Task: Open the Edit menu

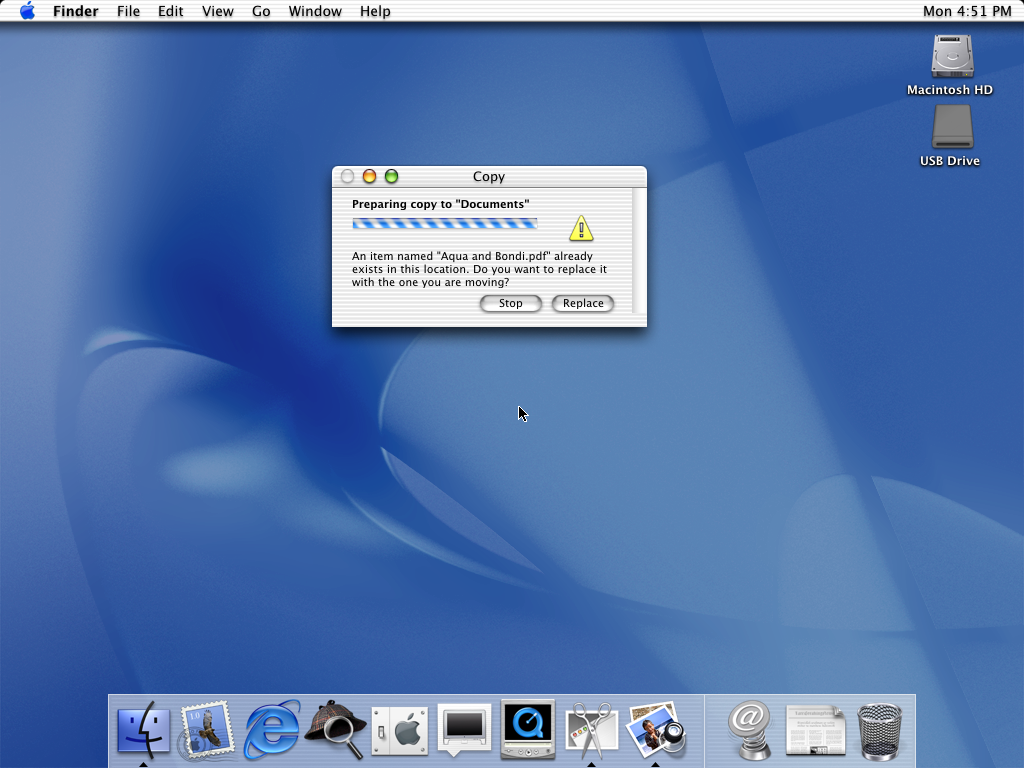Action: (170, 11)
